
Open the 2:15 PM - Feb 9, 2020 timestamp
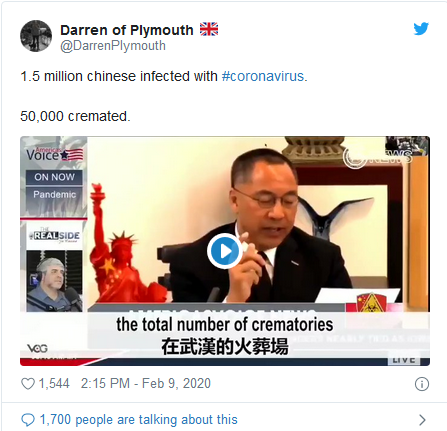tap(146, 383)
